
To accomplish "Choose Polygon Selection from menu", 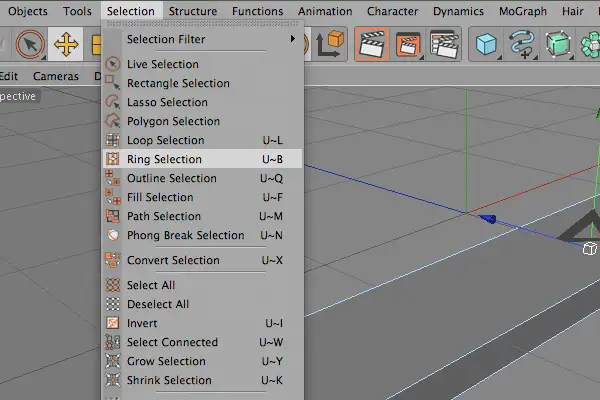I will (203, 121).
